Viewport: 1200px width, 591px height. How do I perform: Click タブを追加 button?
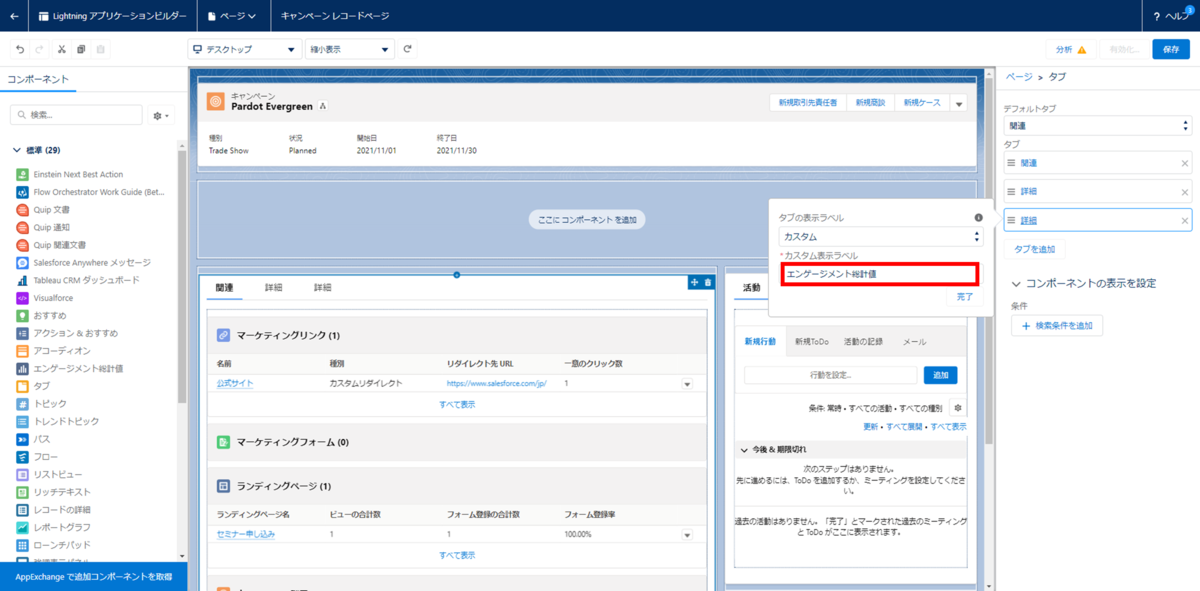pos(1034,249)
